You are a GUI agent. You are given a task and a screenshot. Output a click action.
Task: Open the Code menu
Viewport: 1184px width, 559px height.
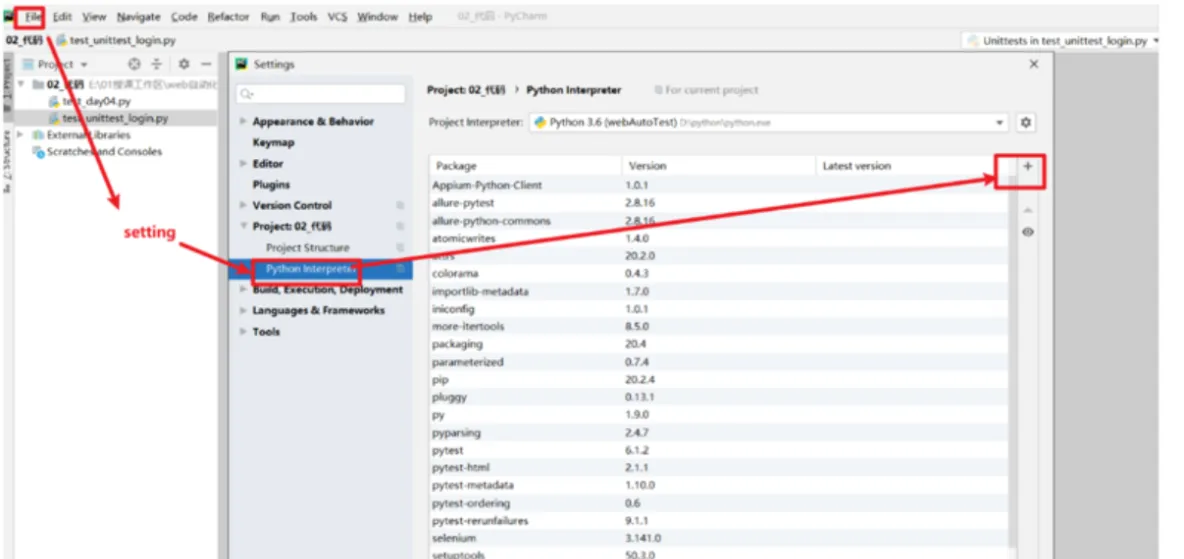coord(184,17)
